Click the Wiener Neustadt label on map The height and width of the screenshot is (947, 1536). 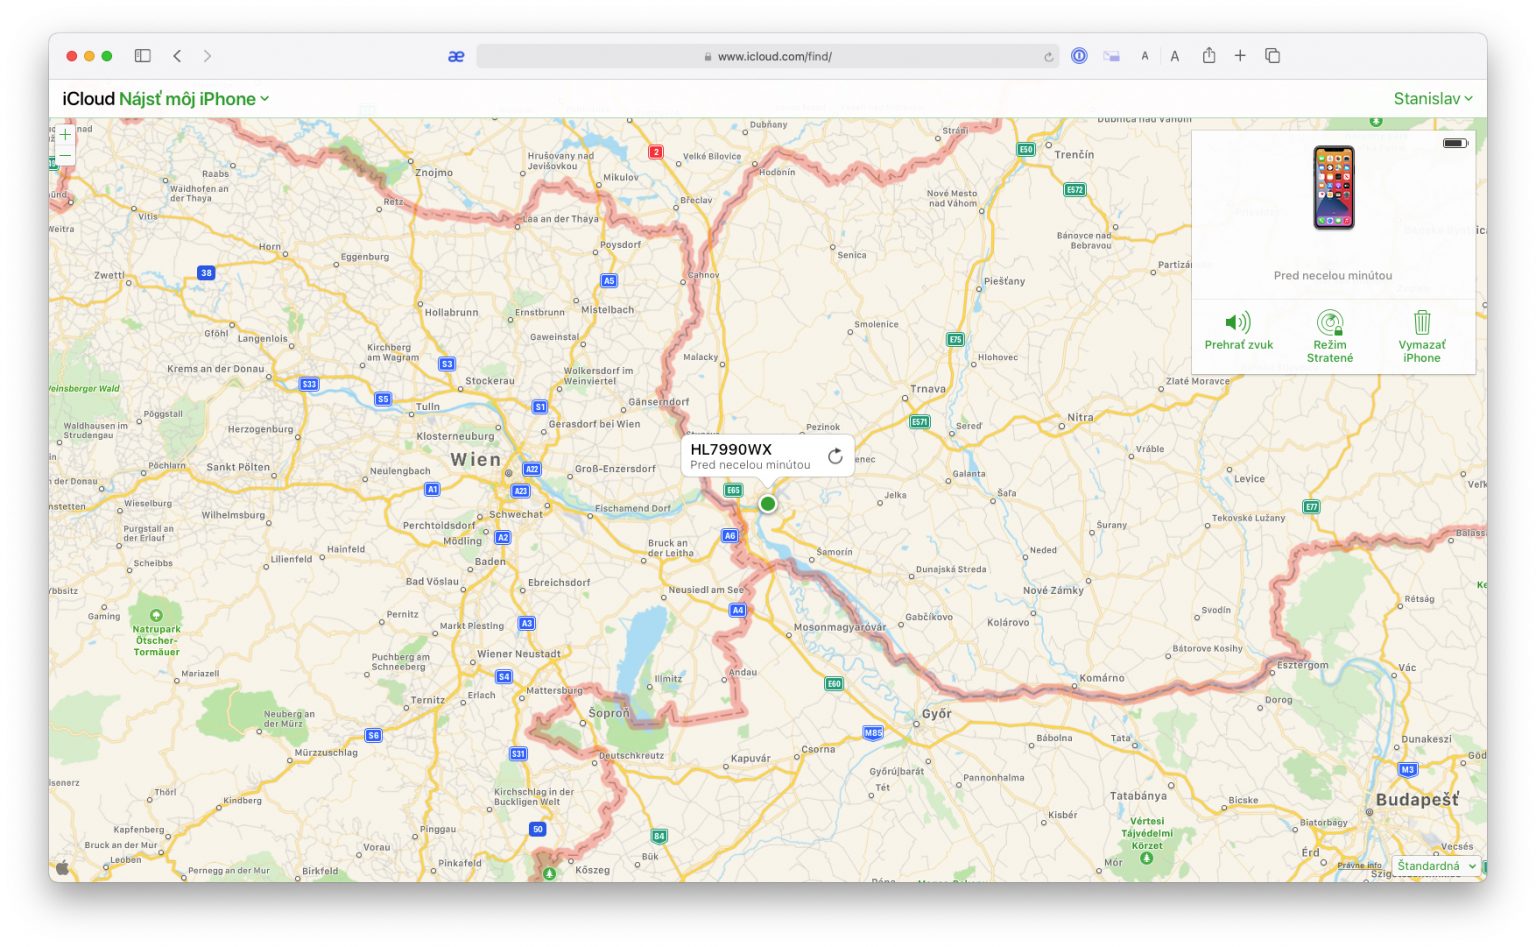pyautogui.click(x=519, y=654)
